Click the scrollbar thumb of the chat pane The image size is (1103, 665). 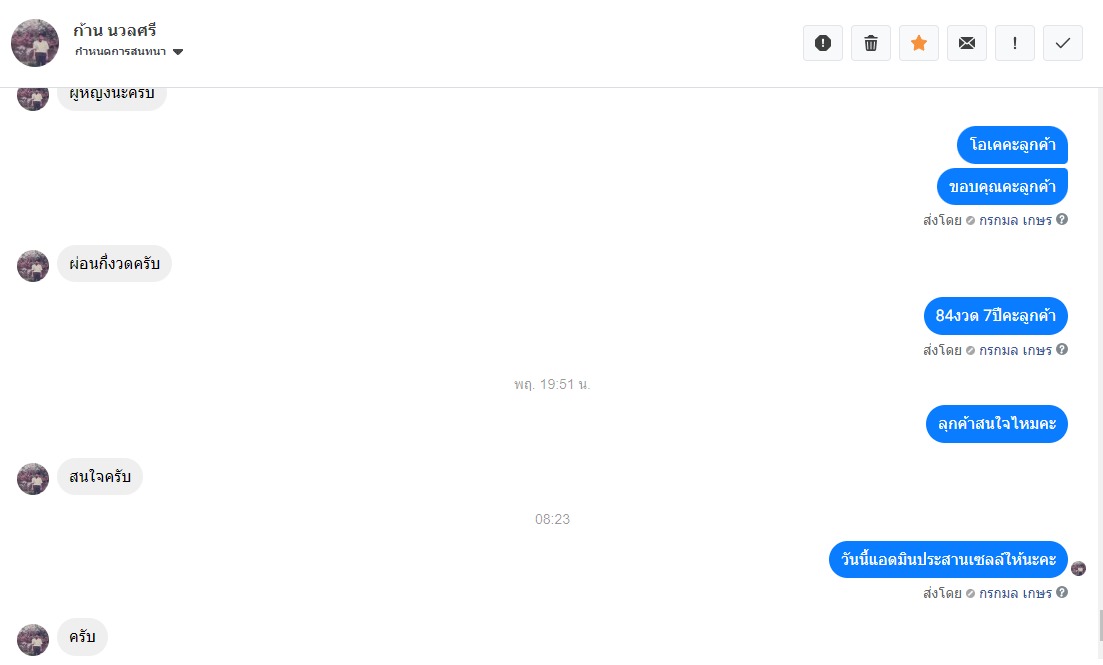pyautogui.click(x=1099, y=626)
